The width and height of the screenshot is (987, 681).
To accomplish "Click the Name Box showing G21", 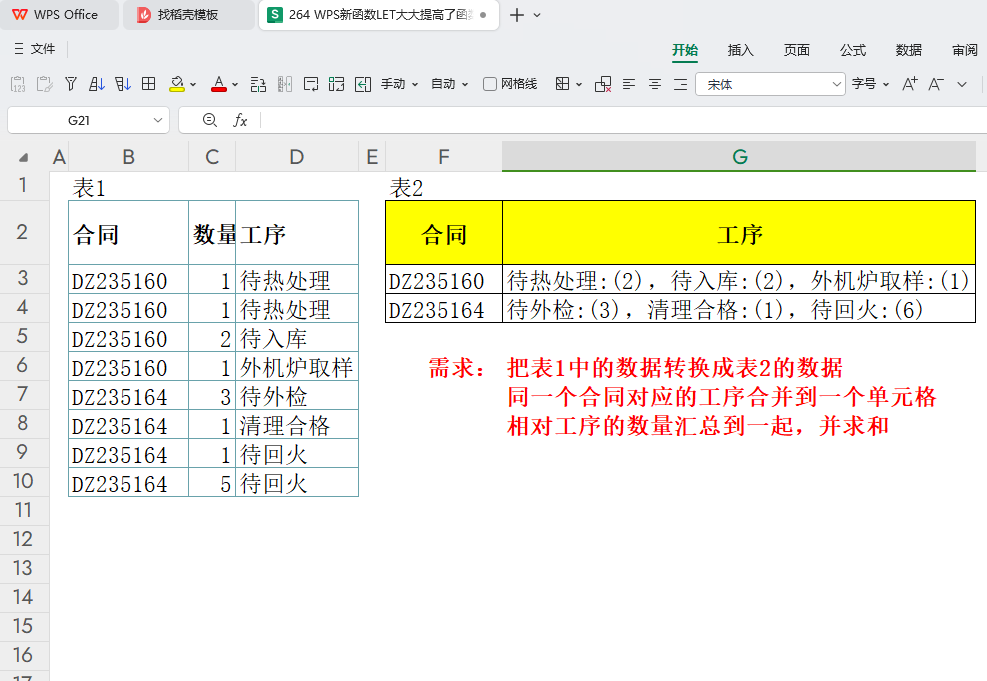I will (x=79, y=120).
